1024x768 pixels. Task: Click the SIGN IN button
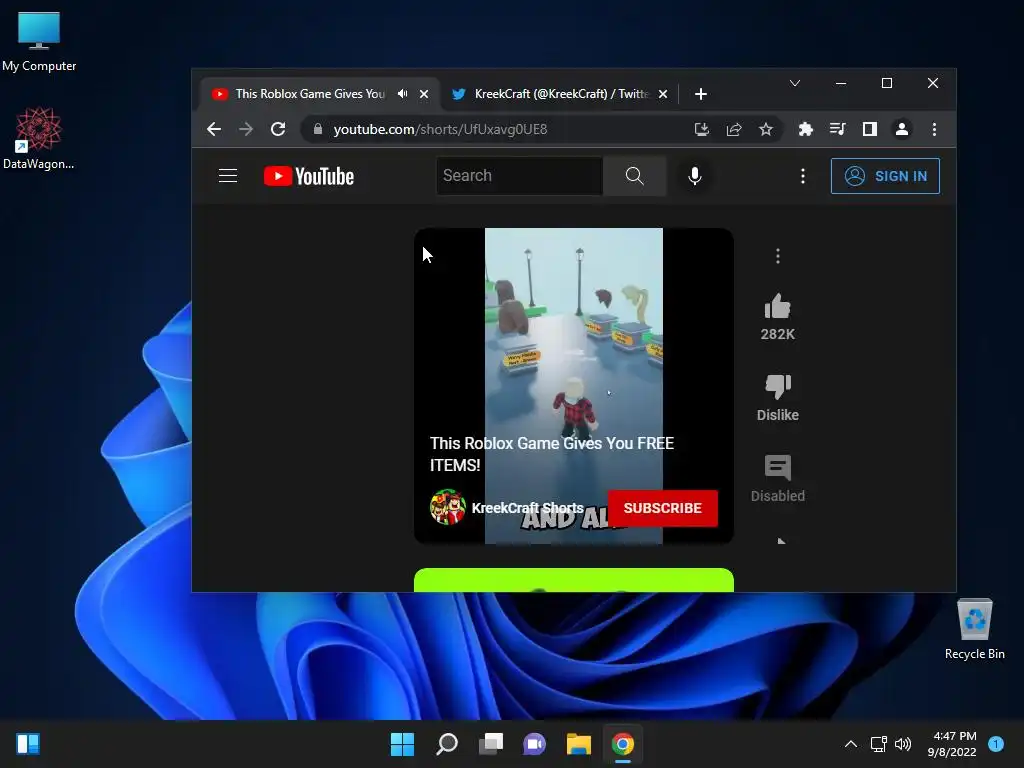pos(885,176)
